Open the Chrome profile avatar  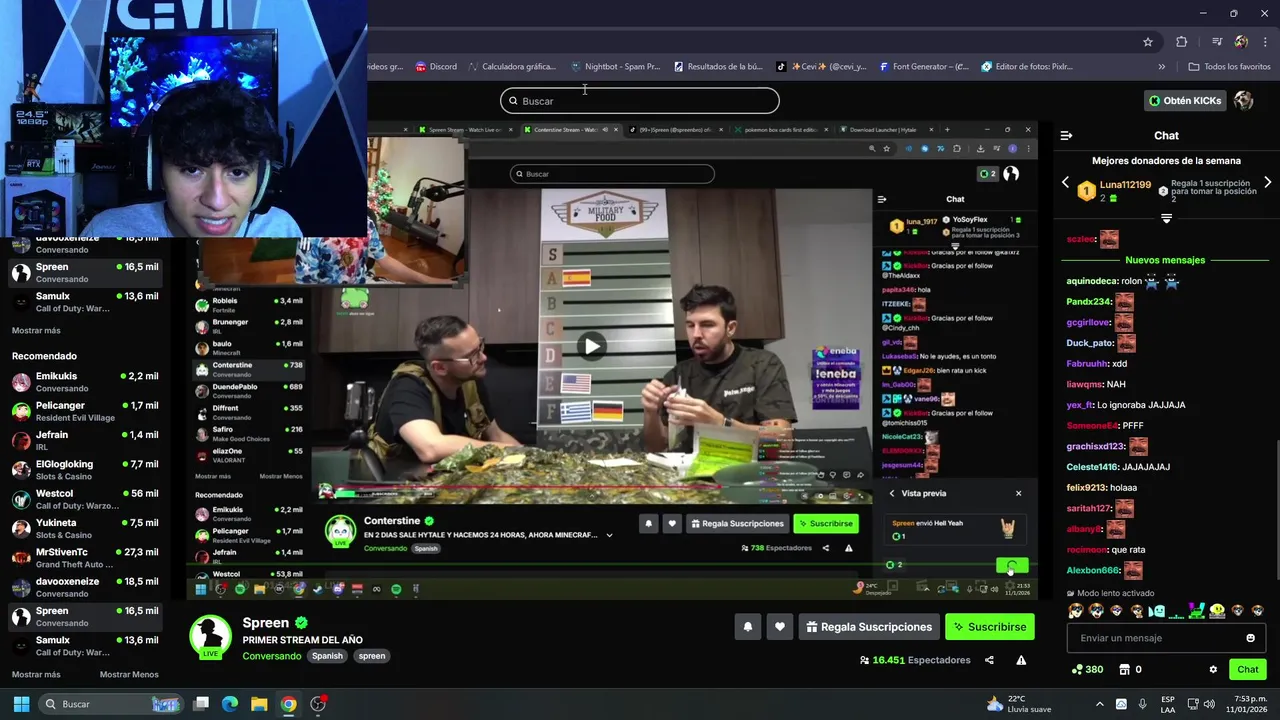point(1241,42)
